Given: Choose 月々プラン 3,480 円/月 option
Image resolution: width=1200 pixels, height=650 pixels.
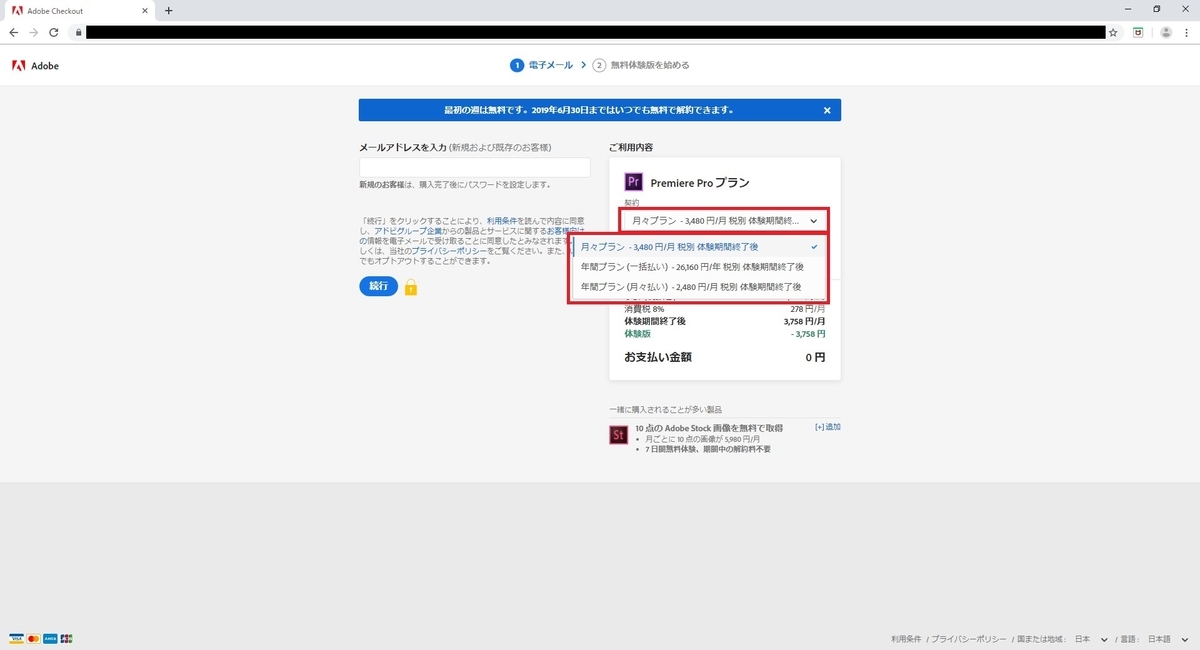Looking at the screenshot, I should coord(698,246).
